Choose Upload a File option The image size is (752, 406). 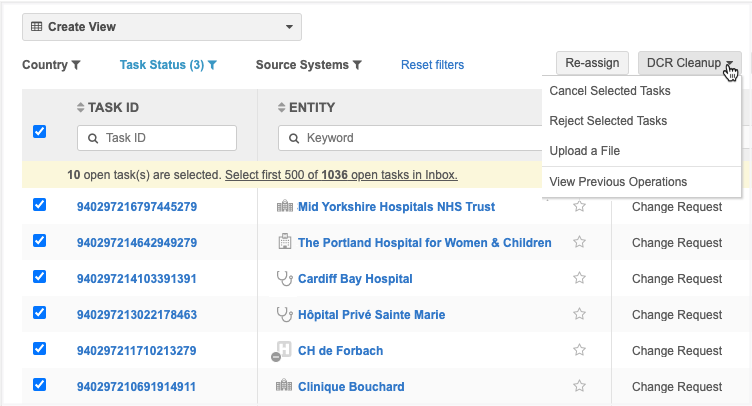(585, 151)
